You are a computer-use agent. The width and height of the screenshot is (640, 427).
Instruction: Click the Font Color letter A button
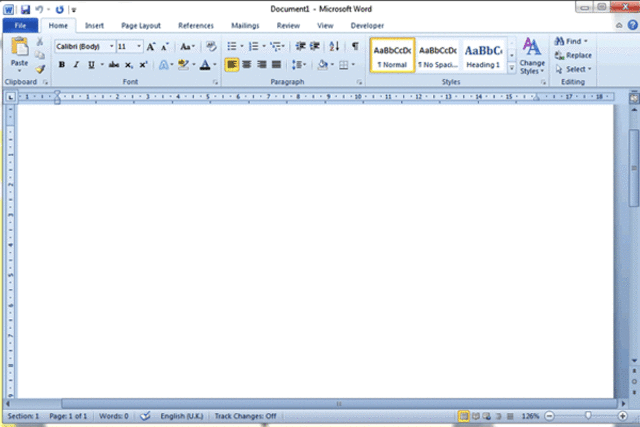pyautogui.click(x=205, y=64)
